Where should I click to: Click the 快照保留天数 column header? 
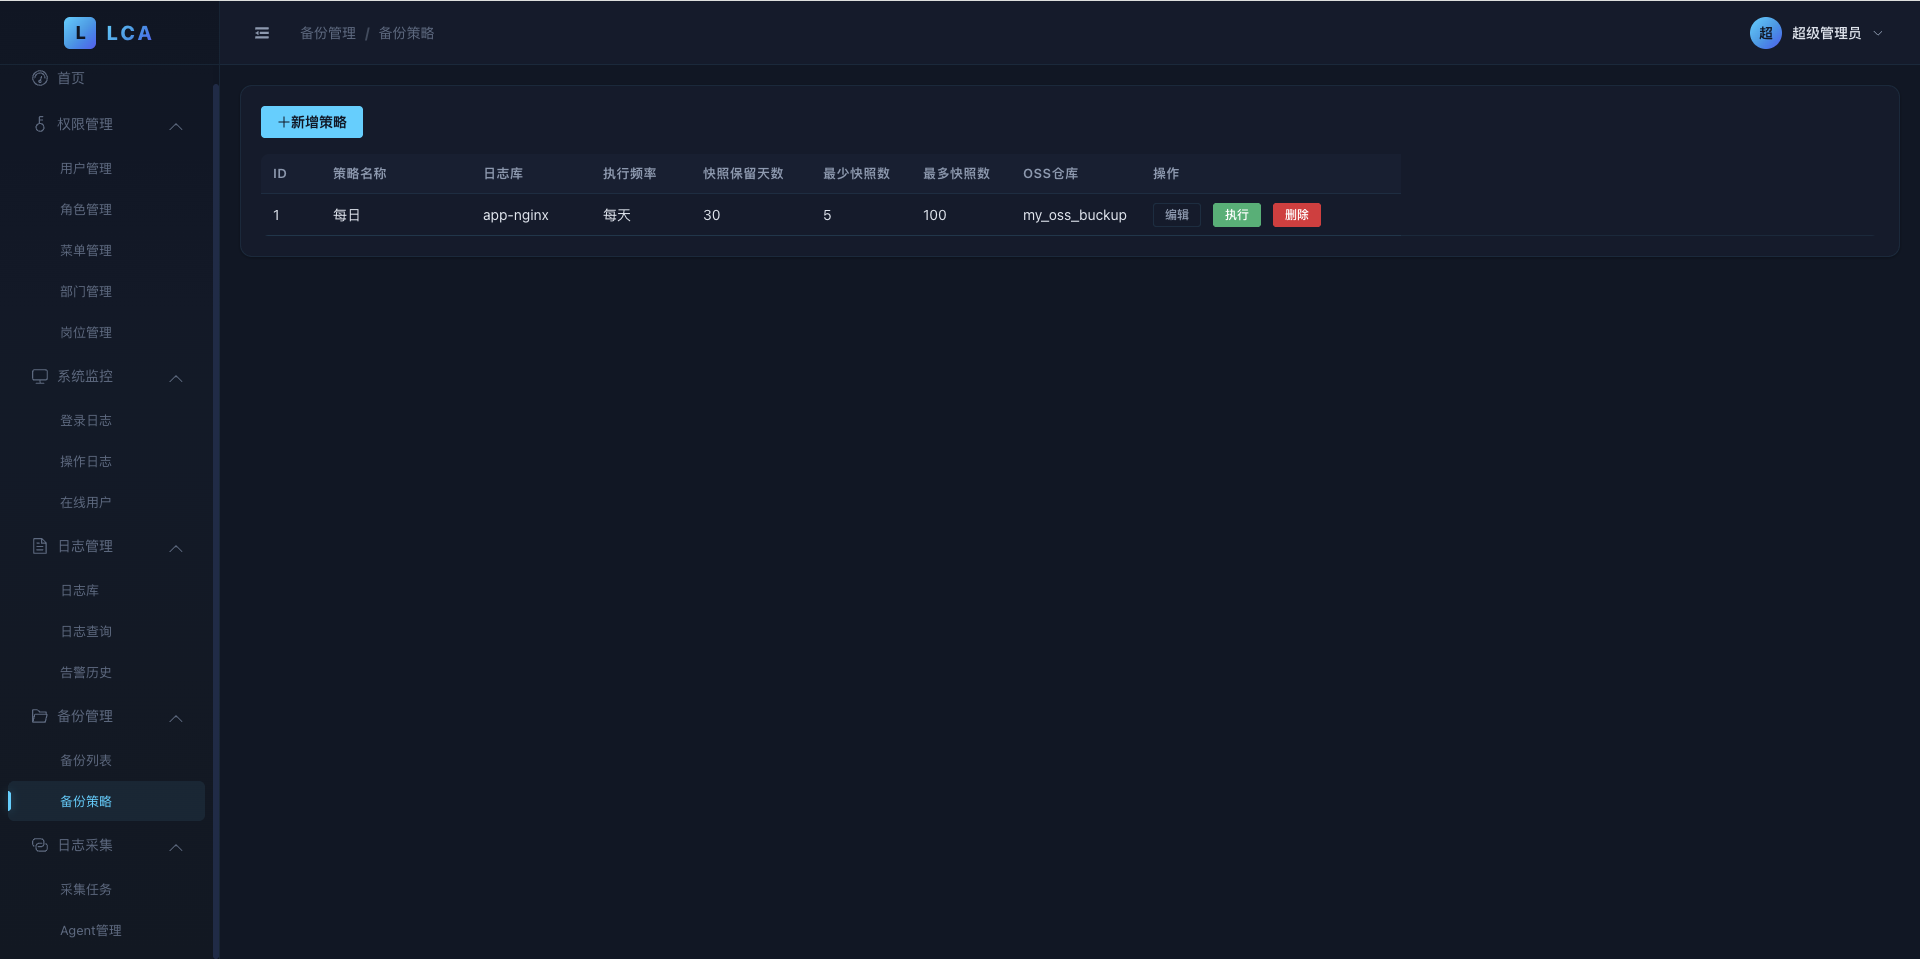[x=743, y=173]
